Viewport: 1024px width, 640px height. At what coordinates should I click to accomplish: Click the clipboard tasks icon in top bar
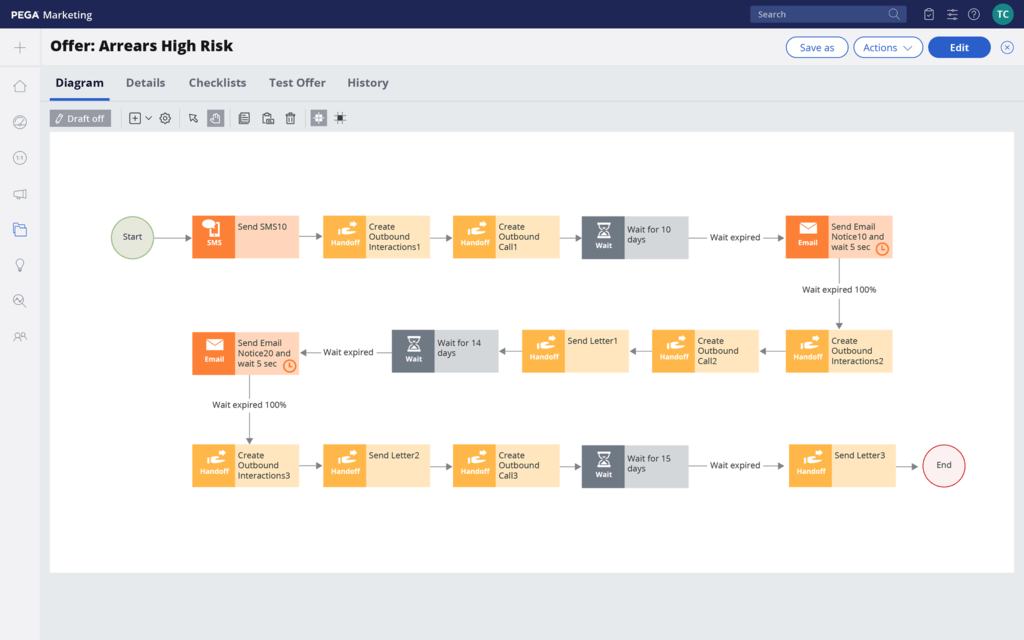[928, 14]
